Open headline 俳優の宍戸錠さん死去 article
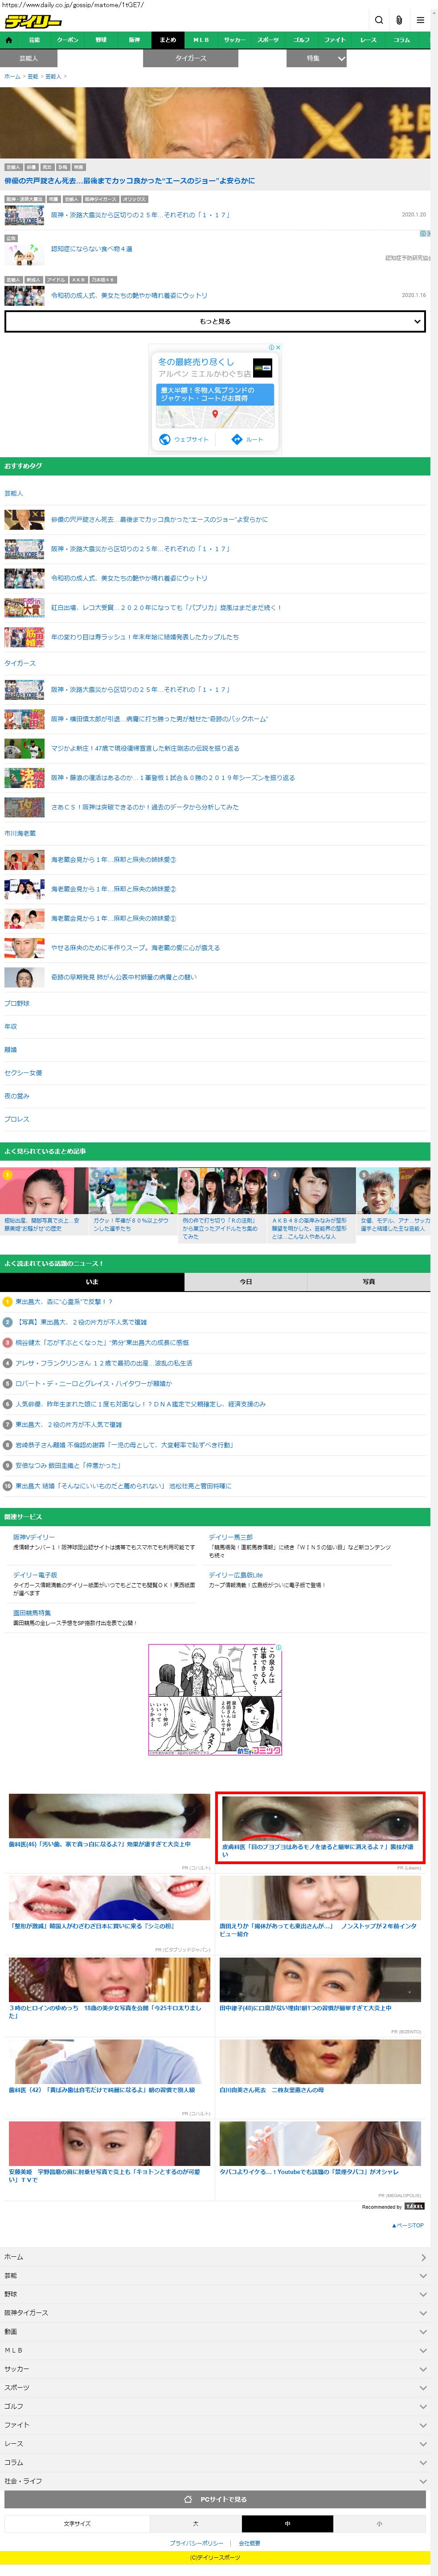 (129, 181)
